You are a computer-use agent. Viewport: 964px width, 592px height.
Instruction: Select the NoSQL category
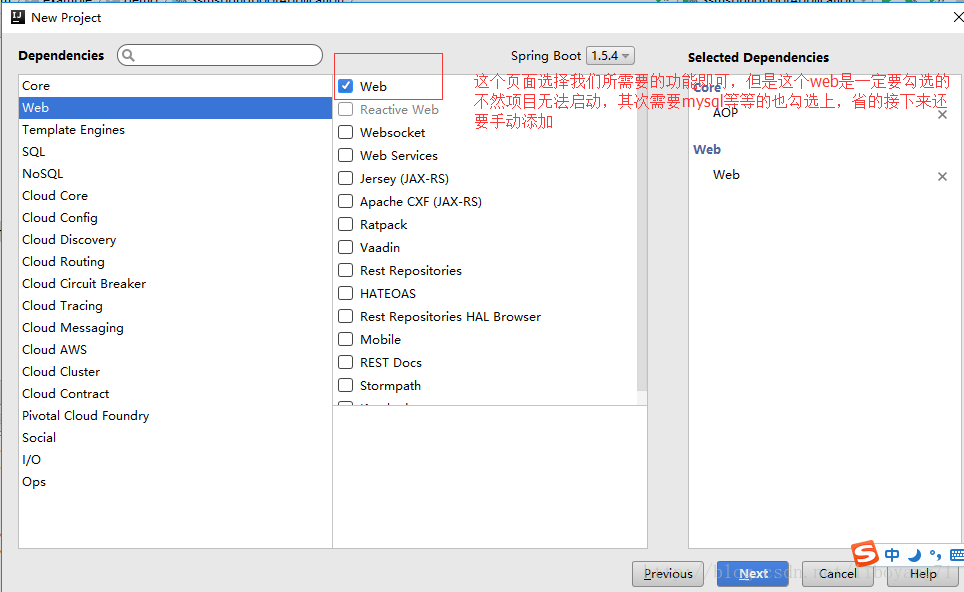pyautogui.click(x=175, y=174)
